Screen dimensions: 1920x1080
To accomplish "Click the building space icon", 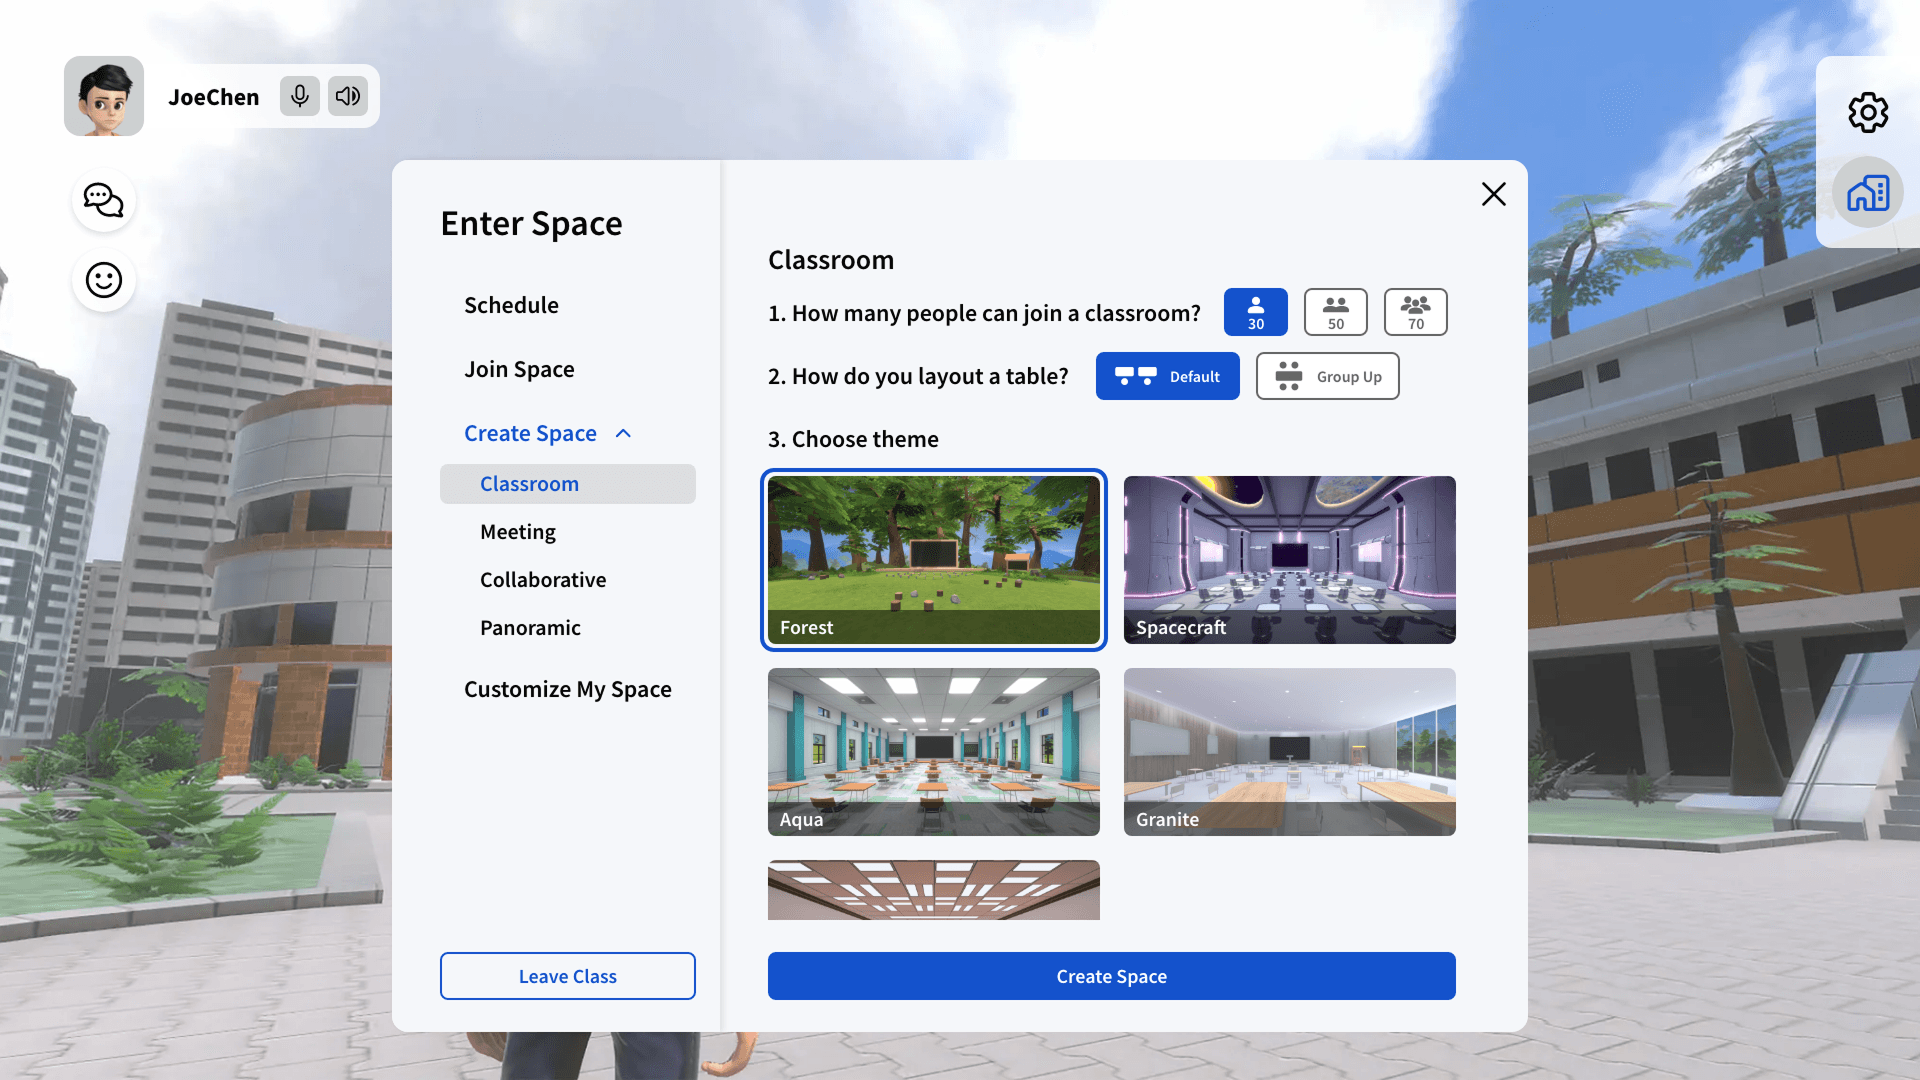I will 1867,193.
